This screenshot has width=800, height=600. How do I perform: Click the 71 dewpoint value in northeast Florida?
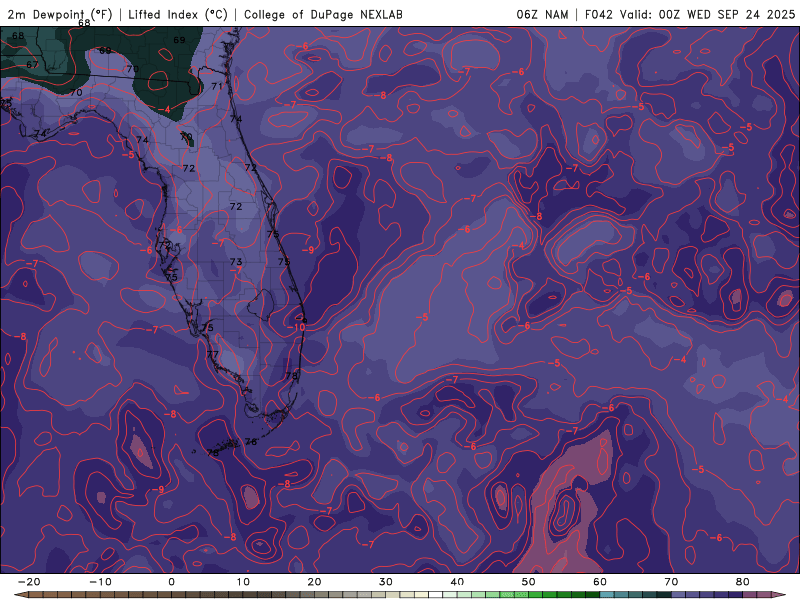pos(217,86)
